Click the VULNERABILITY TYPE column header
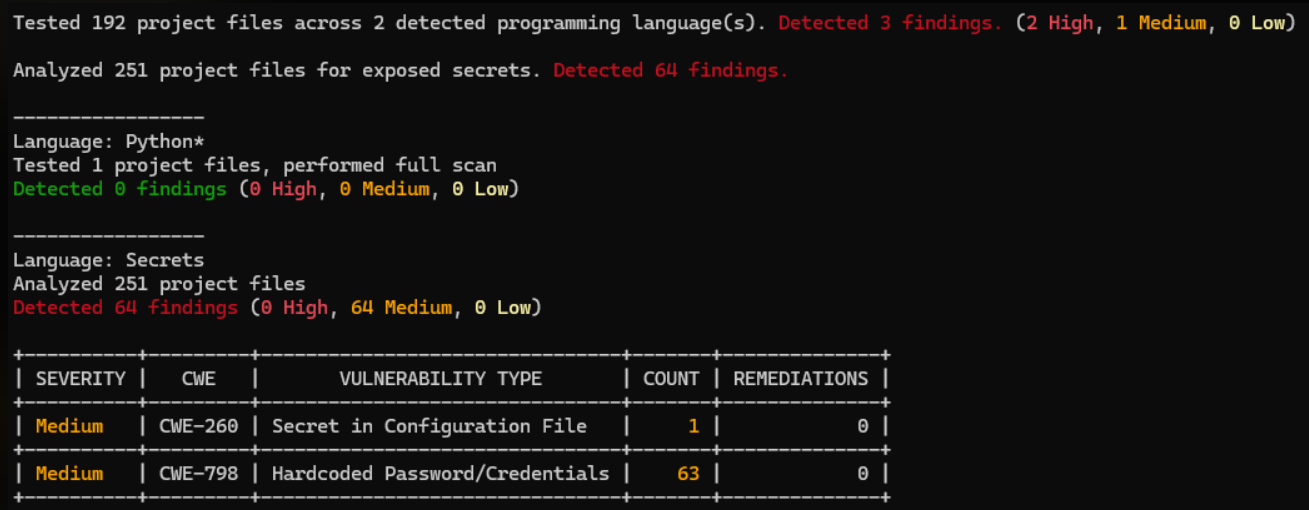 [440, 379]
